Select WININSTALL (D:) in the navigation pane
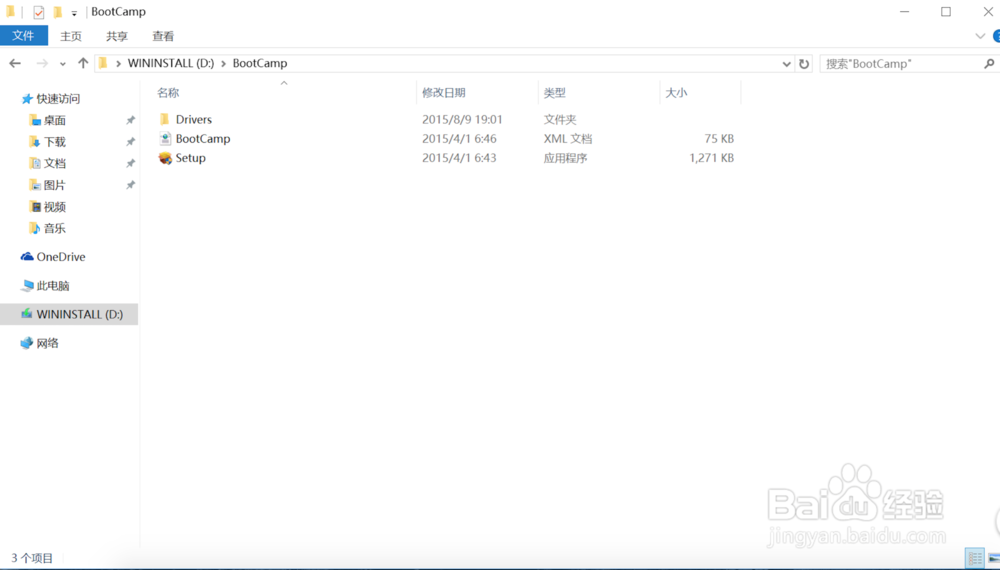Screen dimensions: 1000x570 point(69,314)
